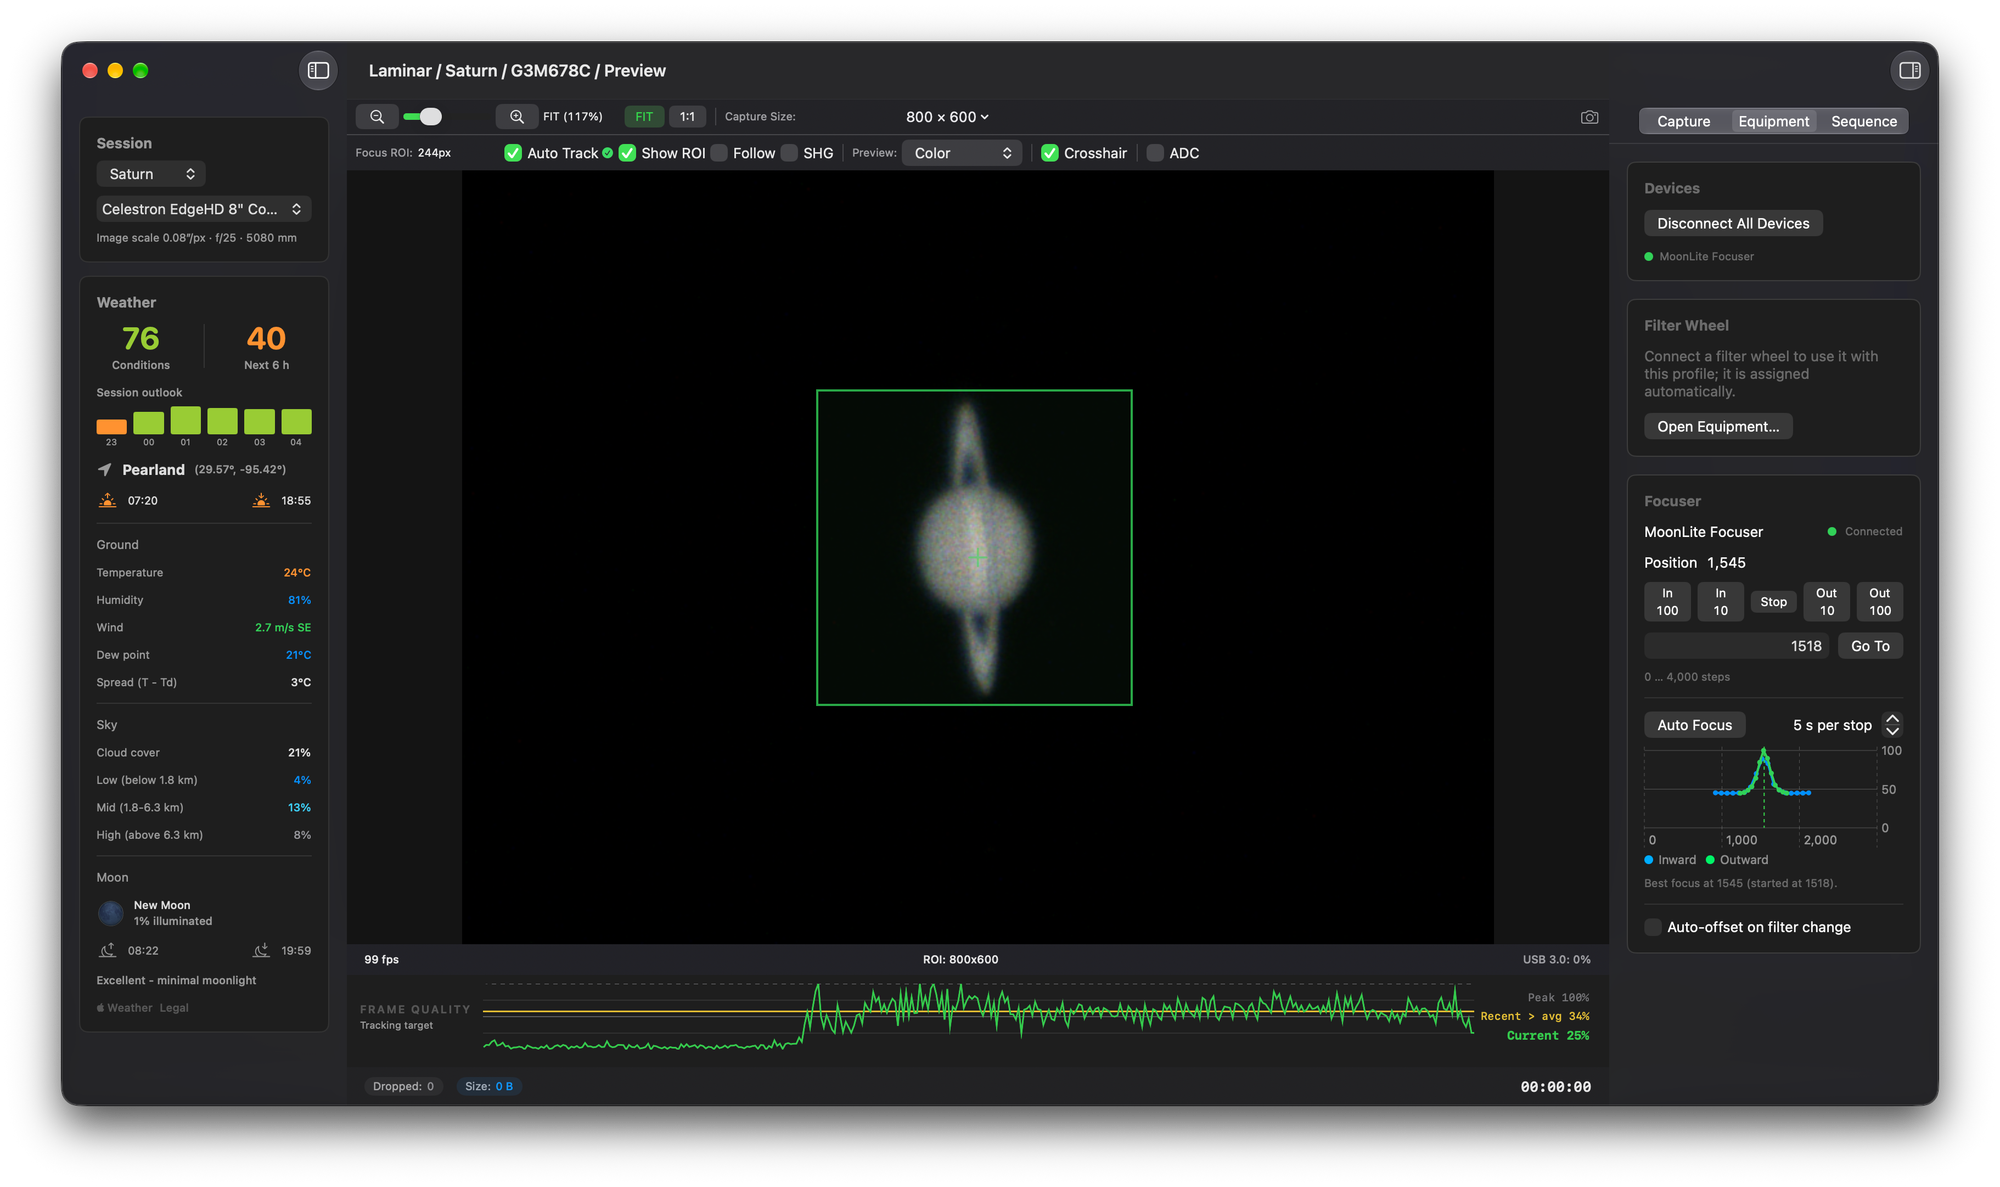Click the zoom out magnifier icon
Viewport: 2000px width, 1187px height.
point(377,117)
